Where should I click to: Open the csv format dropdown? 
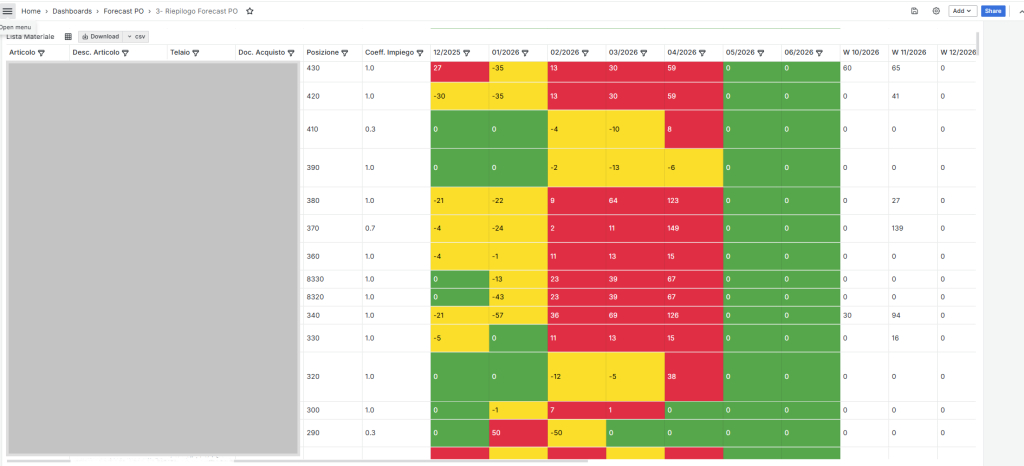click(134, 36)
